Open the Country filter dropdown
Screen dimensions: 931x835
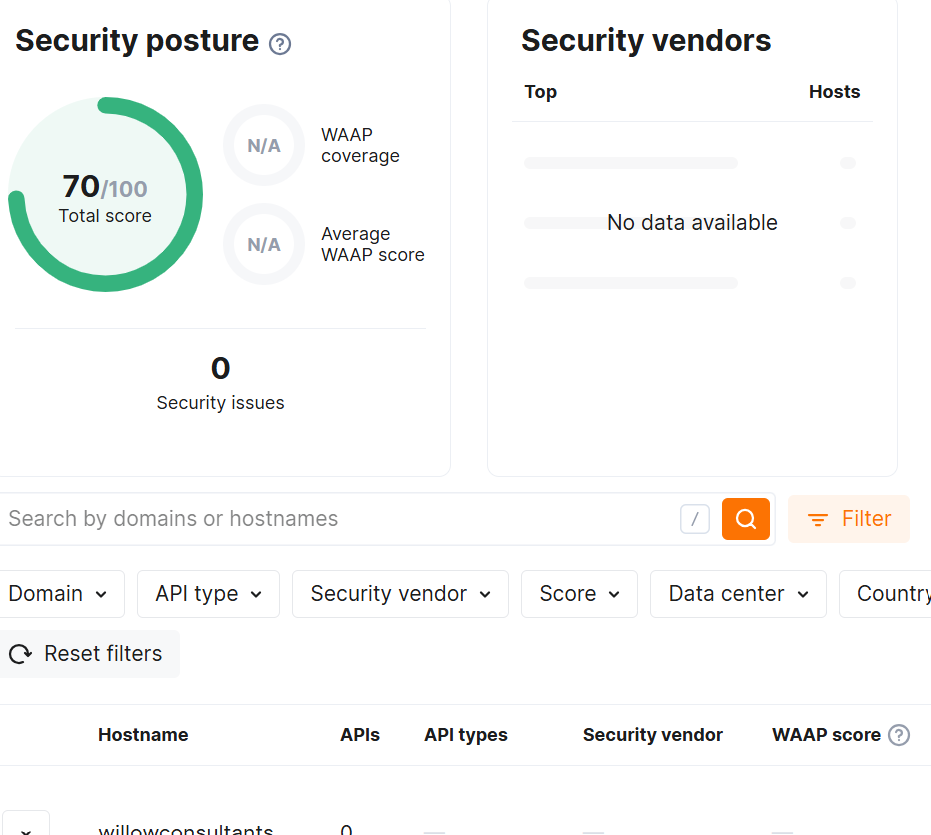coord(897,593)
